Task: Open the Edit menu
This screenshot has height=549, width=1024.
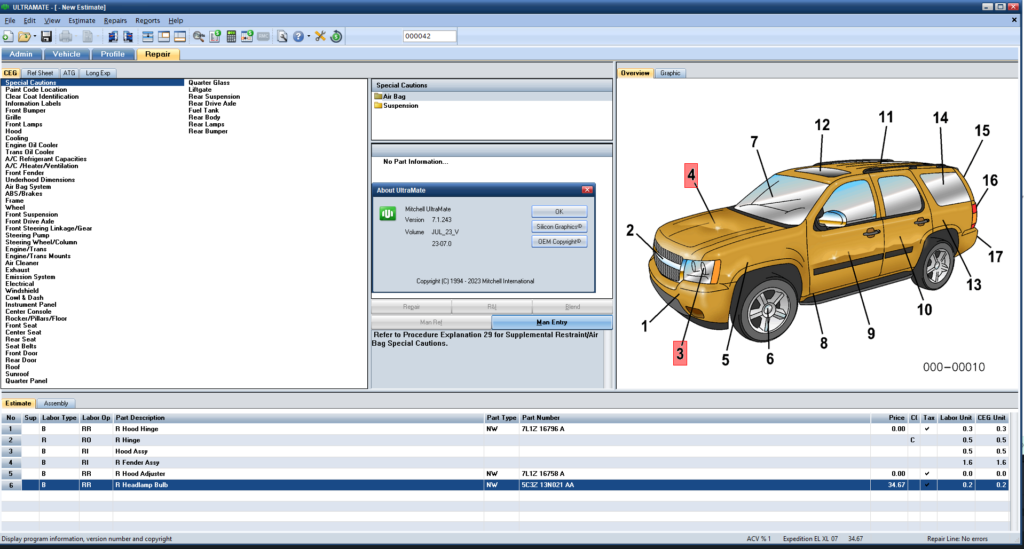Action: [x=30, y=21]
